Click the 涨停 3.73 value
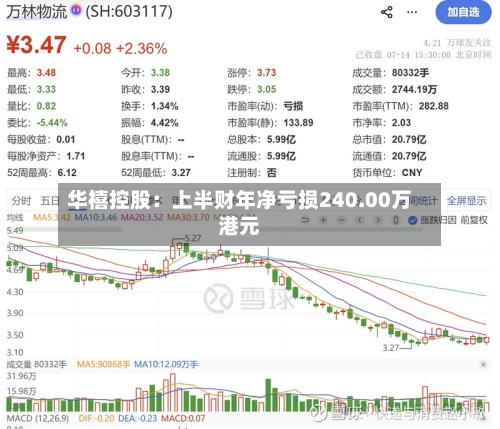The height and width of the screenshot is (429, 500). (267, 73)
